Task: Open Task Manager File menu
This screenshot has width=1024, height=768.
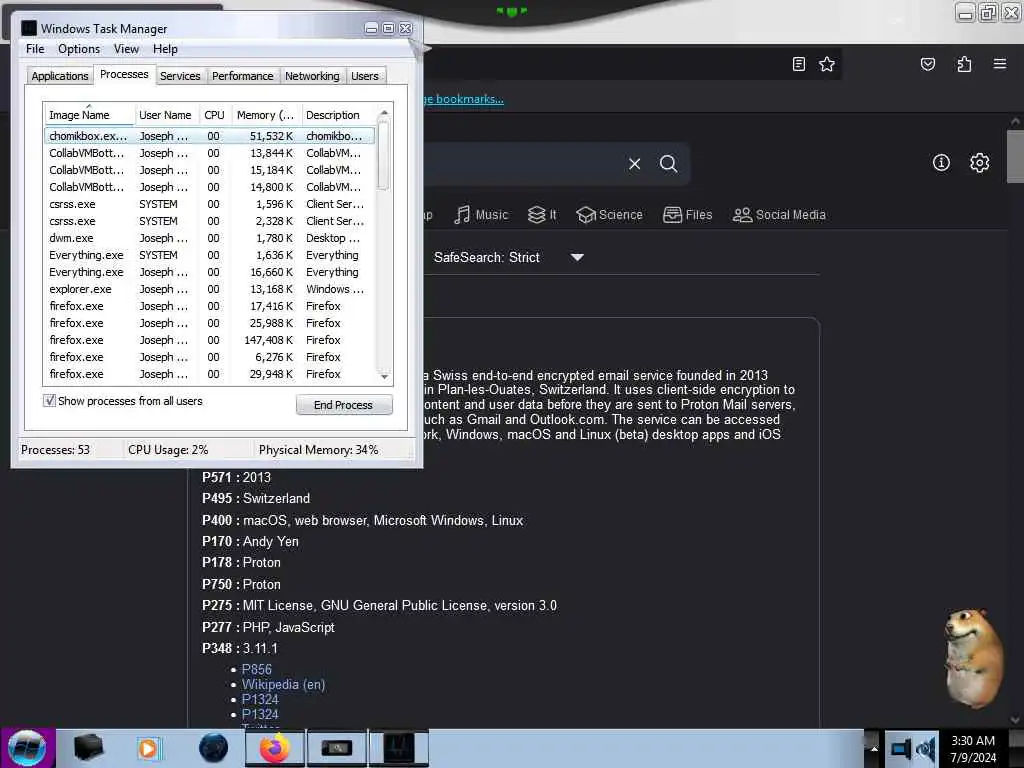Action: (x=35, y=49)
